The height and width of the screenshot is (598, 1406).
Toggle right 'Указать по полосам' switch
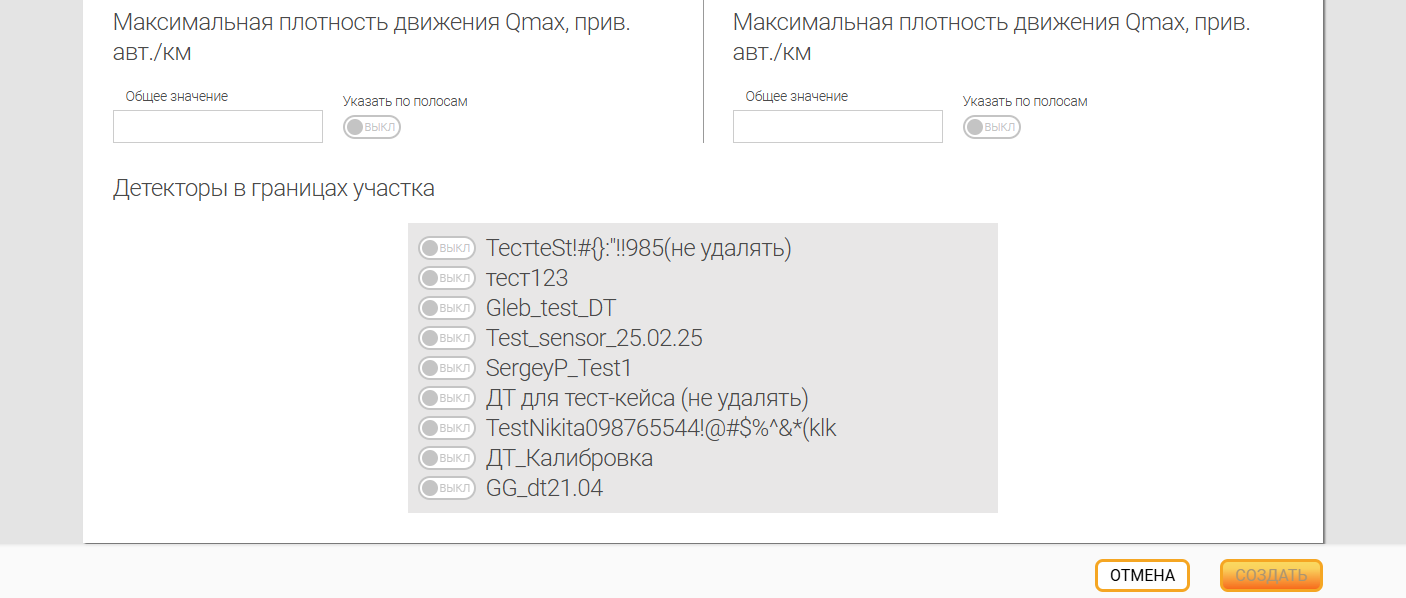(x=991, y=127)
